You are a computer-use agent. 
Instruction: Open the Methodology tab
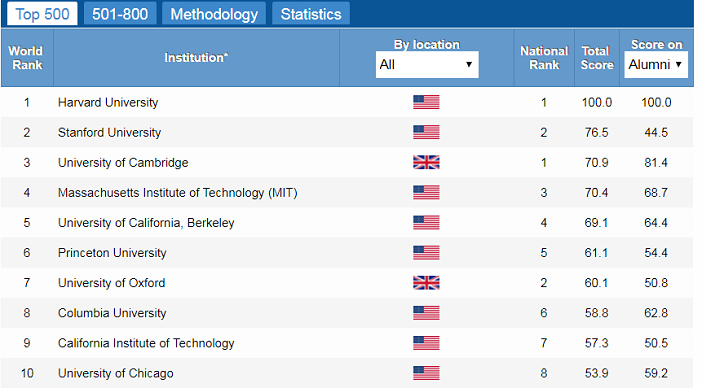(214, 13)
